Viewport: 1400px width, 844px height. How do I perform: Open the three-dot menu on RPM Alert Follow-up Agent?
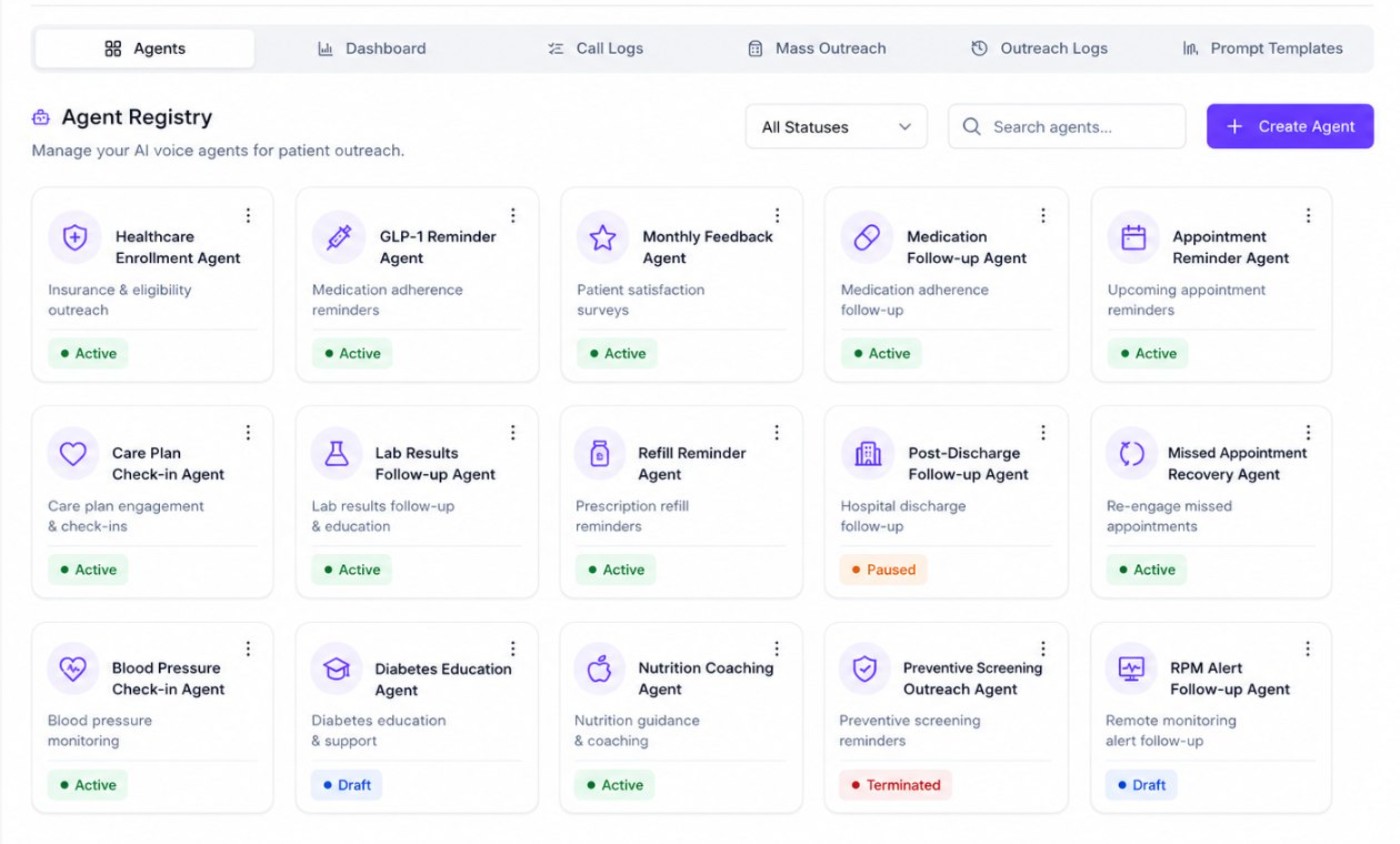tap(1307, 649)
